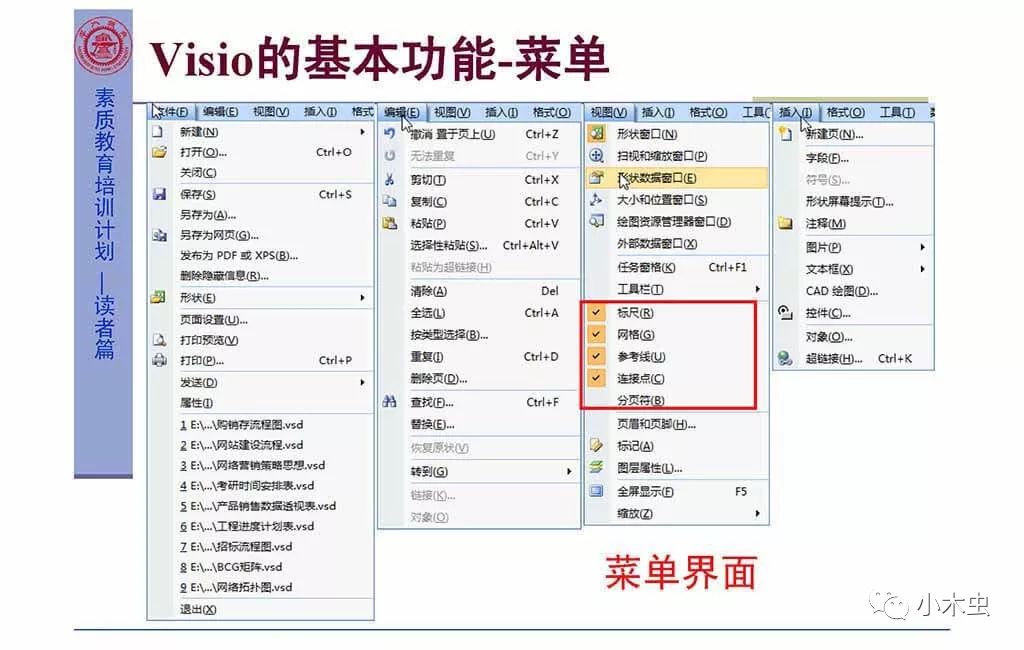Click the scissors icon beside 剪切(T)
Viewport: 1024px width, 650px height.
pos(390,180)
